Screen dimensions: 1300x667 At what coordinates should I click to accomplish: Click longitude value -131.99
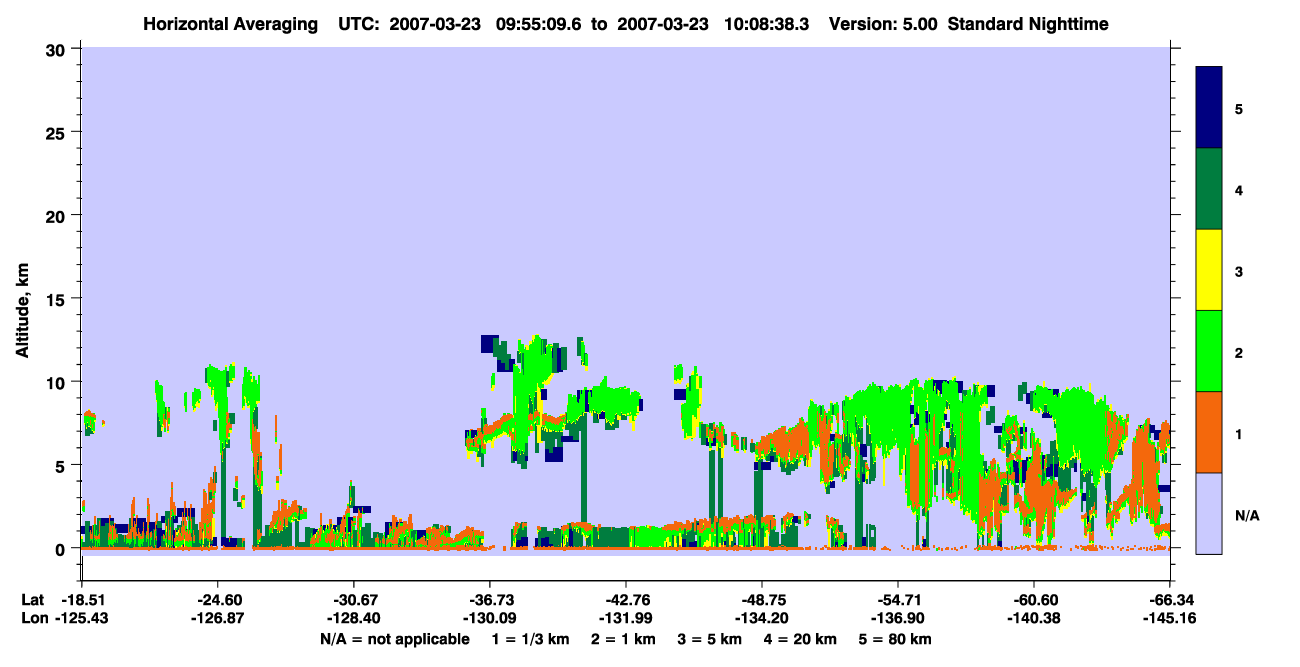pyautogui.click(x=626, y=618)
